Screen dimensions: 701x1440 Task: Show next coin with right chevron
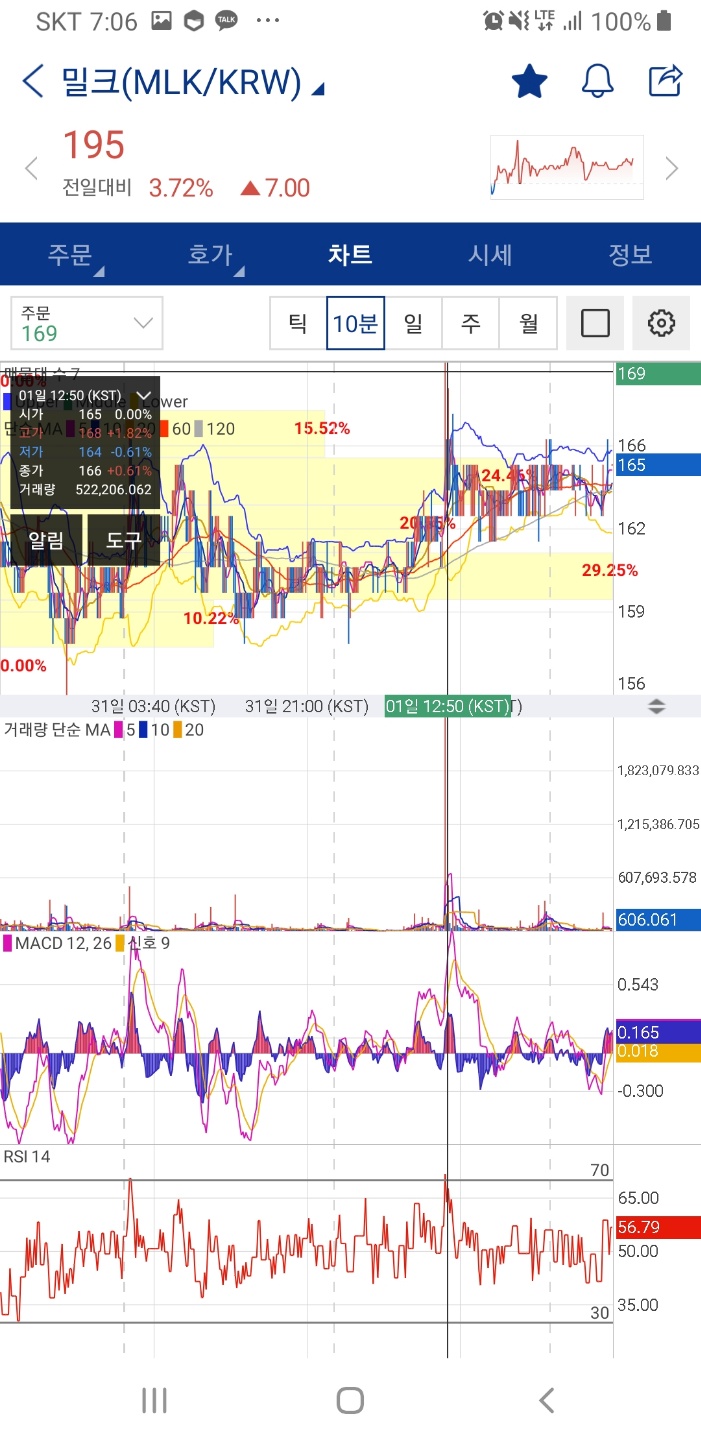672,168
